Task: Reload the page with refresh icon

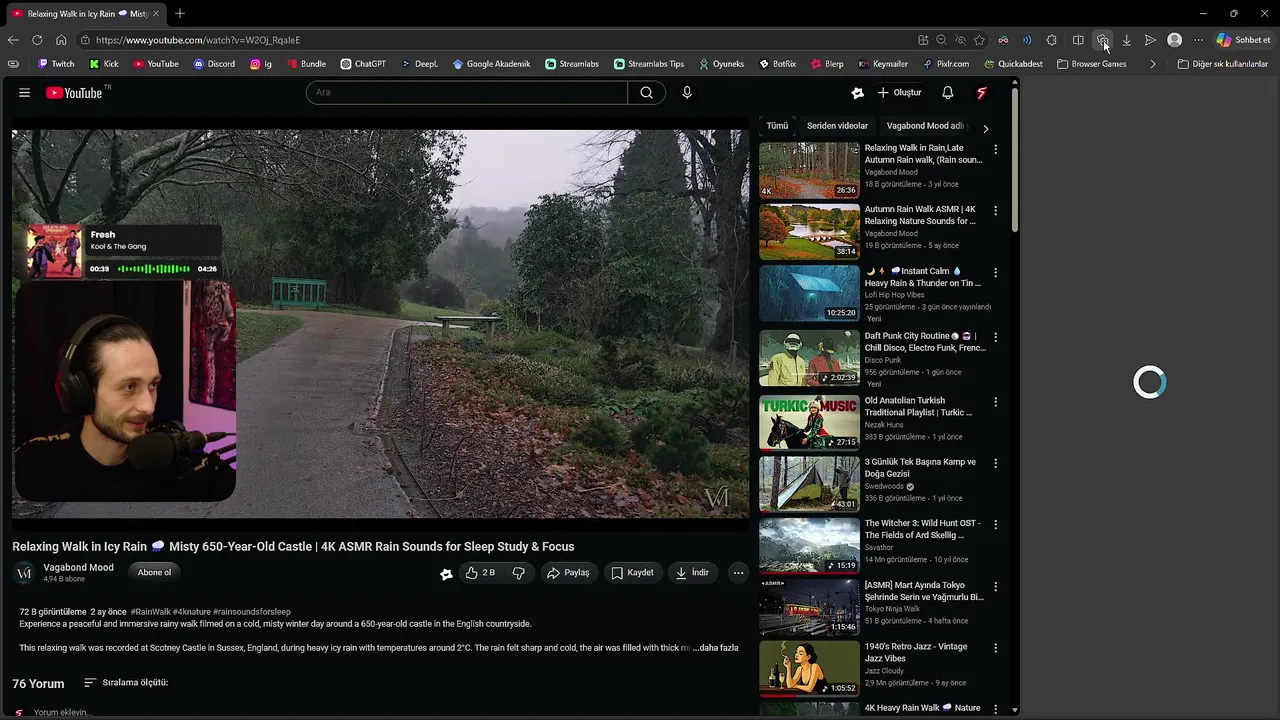Action: 37,40
